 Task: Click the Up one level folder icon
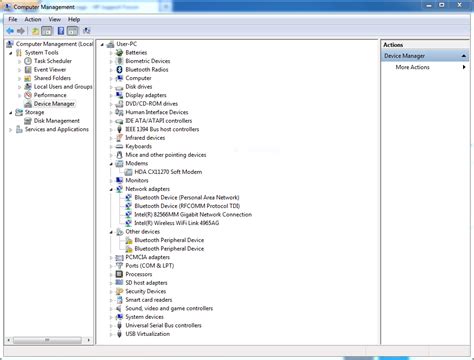click(x=35, y=31)
